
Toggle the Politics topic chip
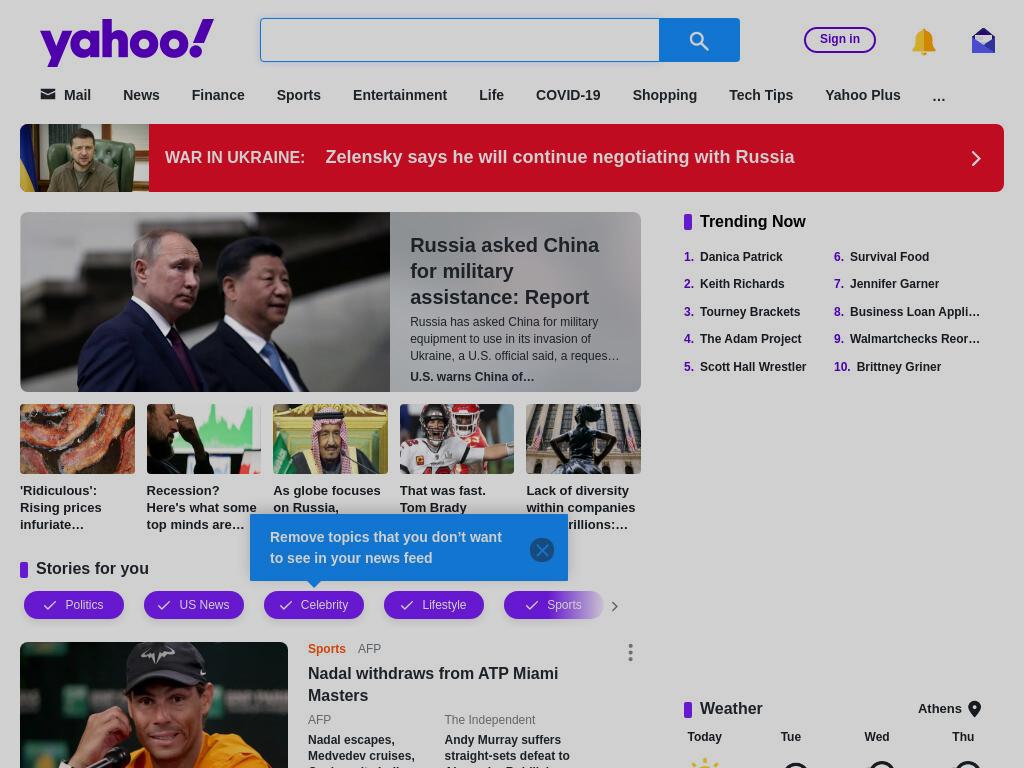click(74, 605)
